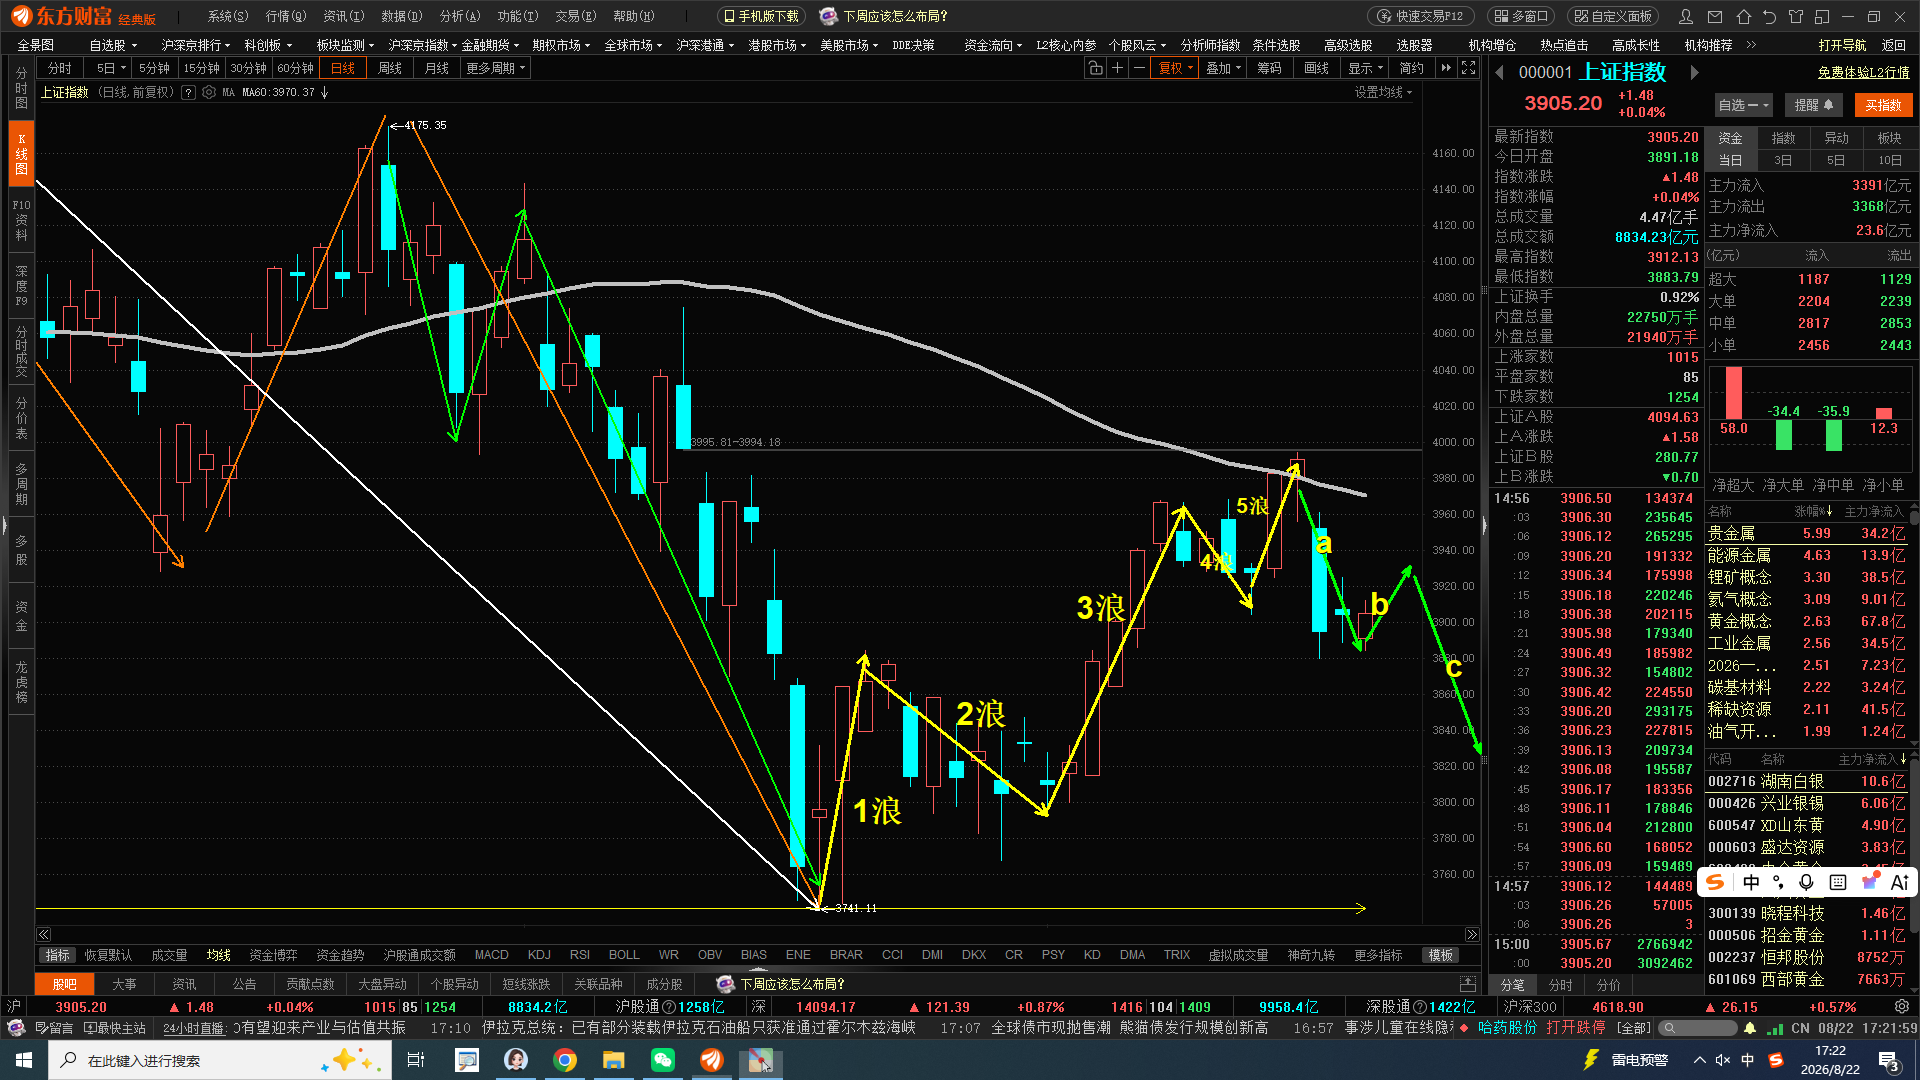This screenshot has width=1920, height=1080.
Task: Click the 002716 湖南白银 stock row
Action: coord(1806,781)
